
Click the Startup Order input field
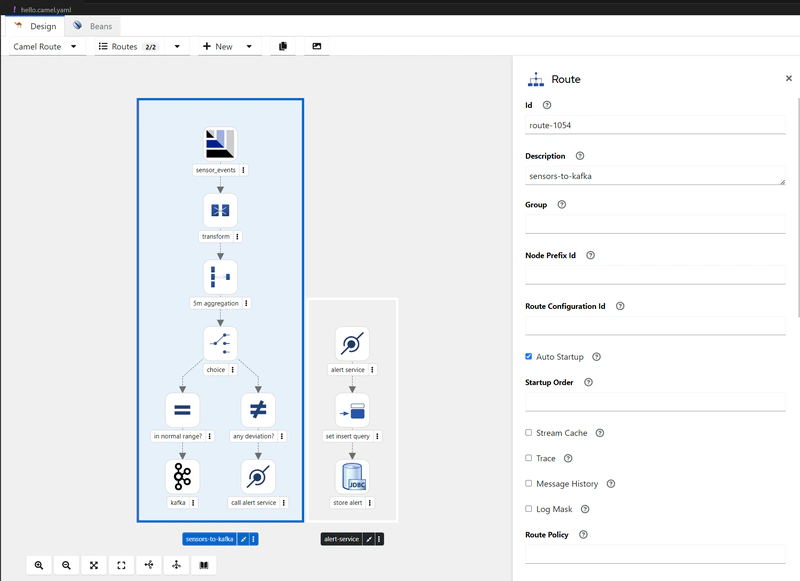655,401
